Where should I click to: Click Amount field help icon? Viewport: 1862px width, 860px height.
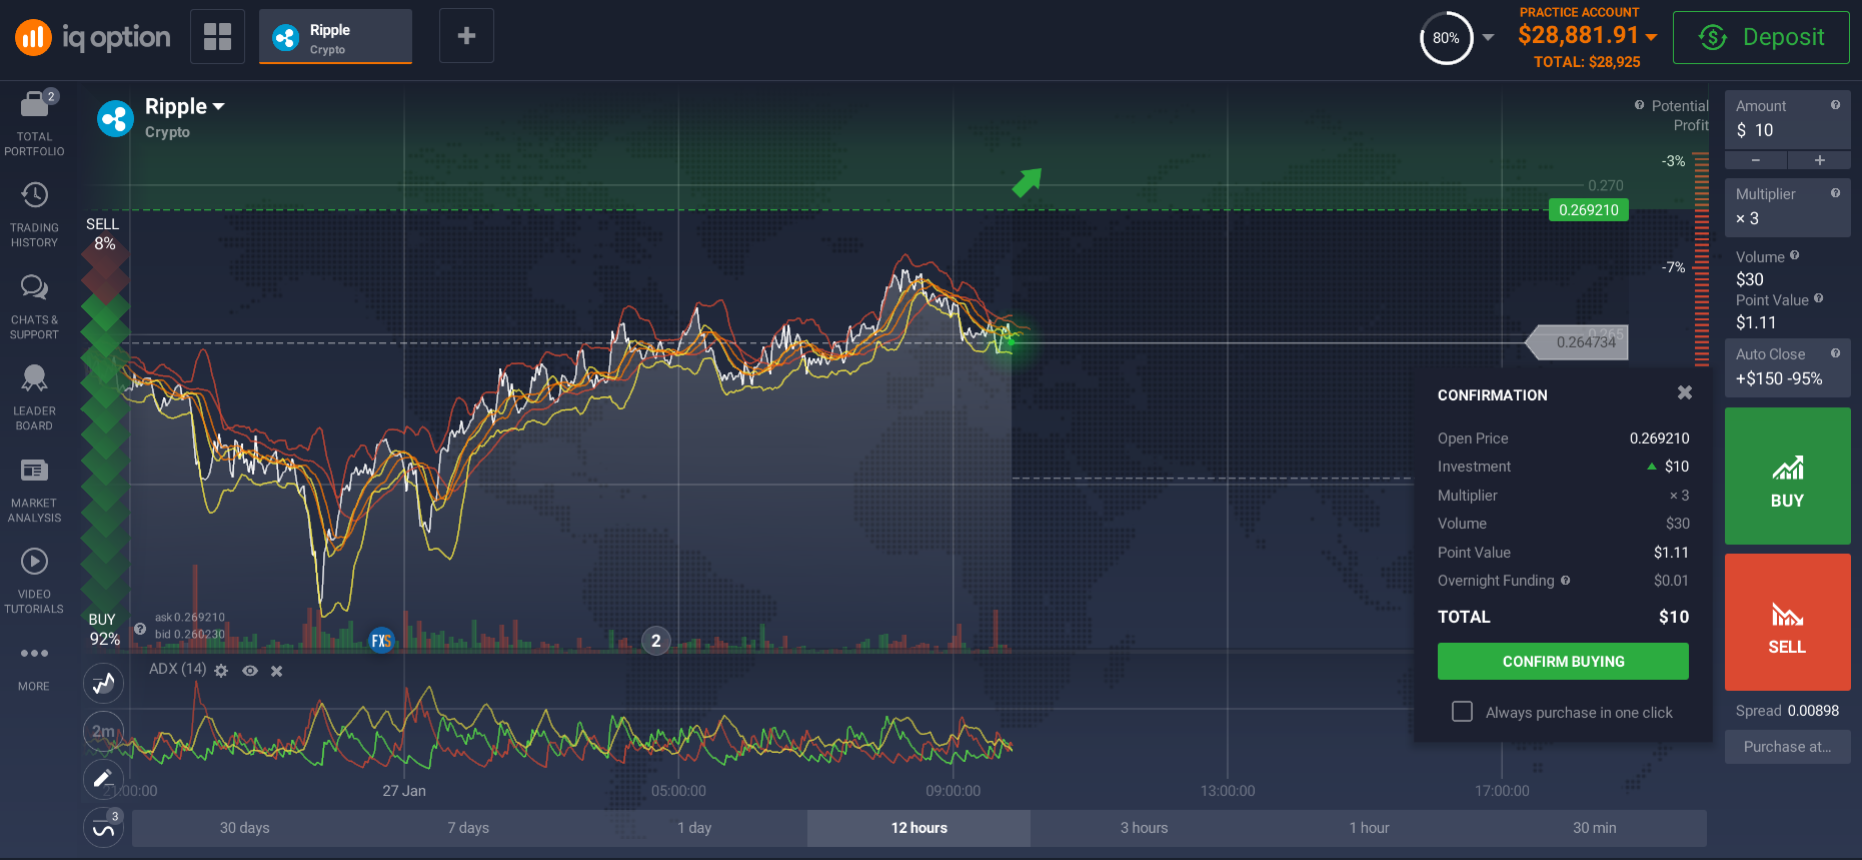point(1835,105)
